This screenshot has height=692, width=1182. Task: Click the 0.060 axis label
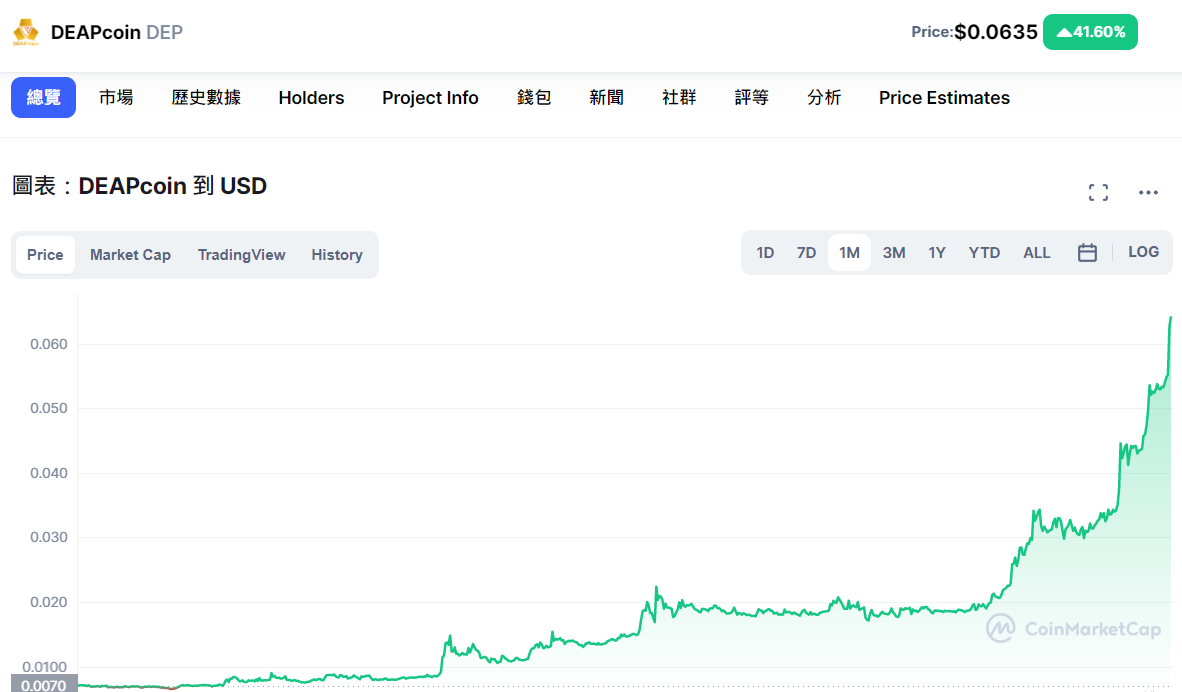49,344
